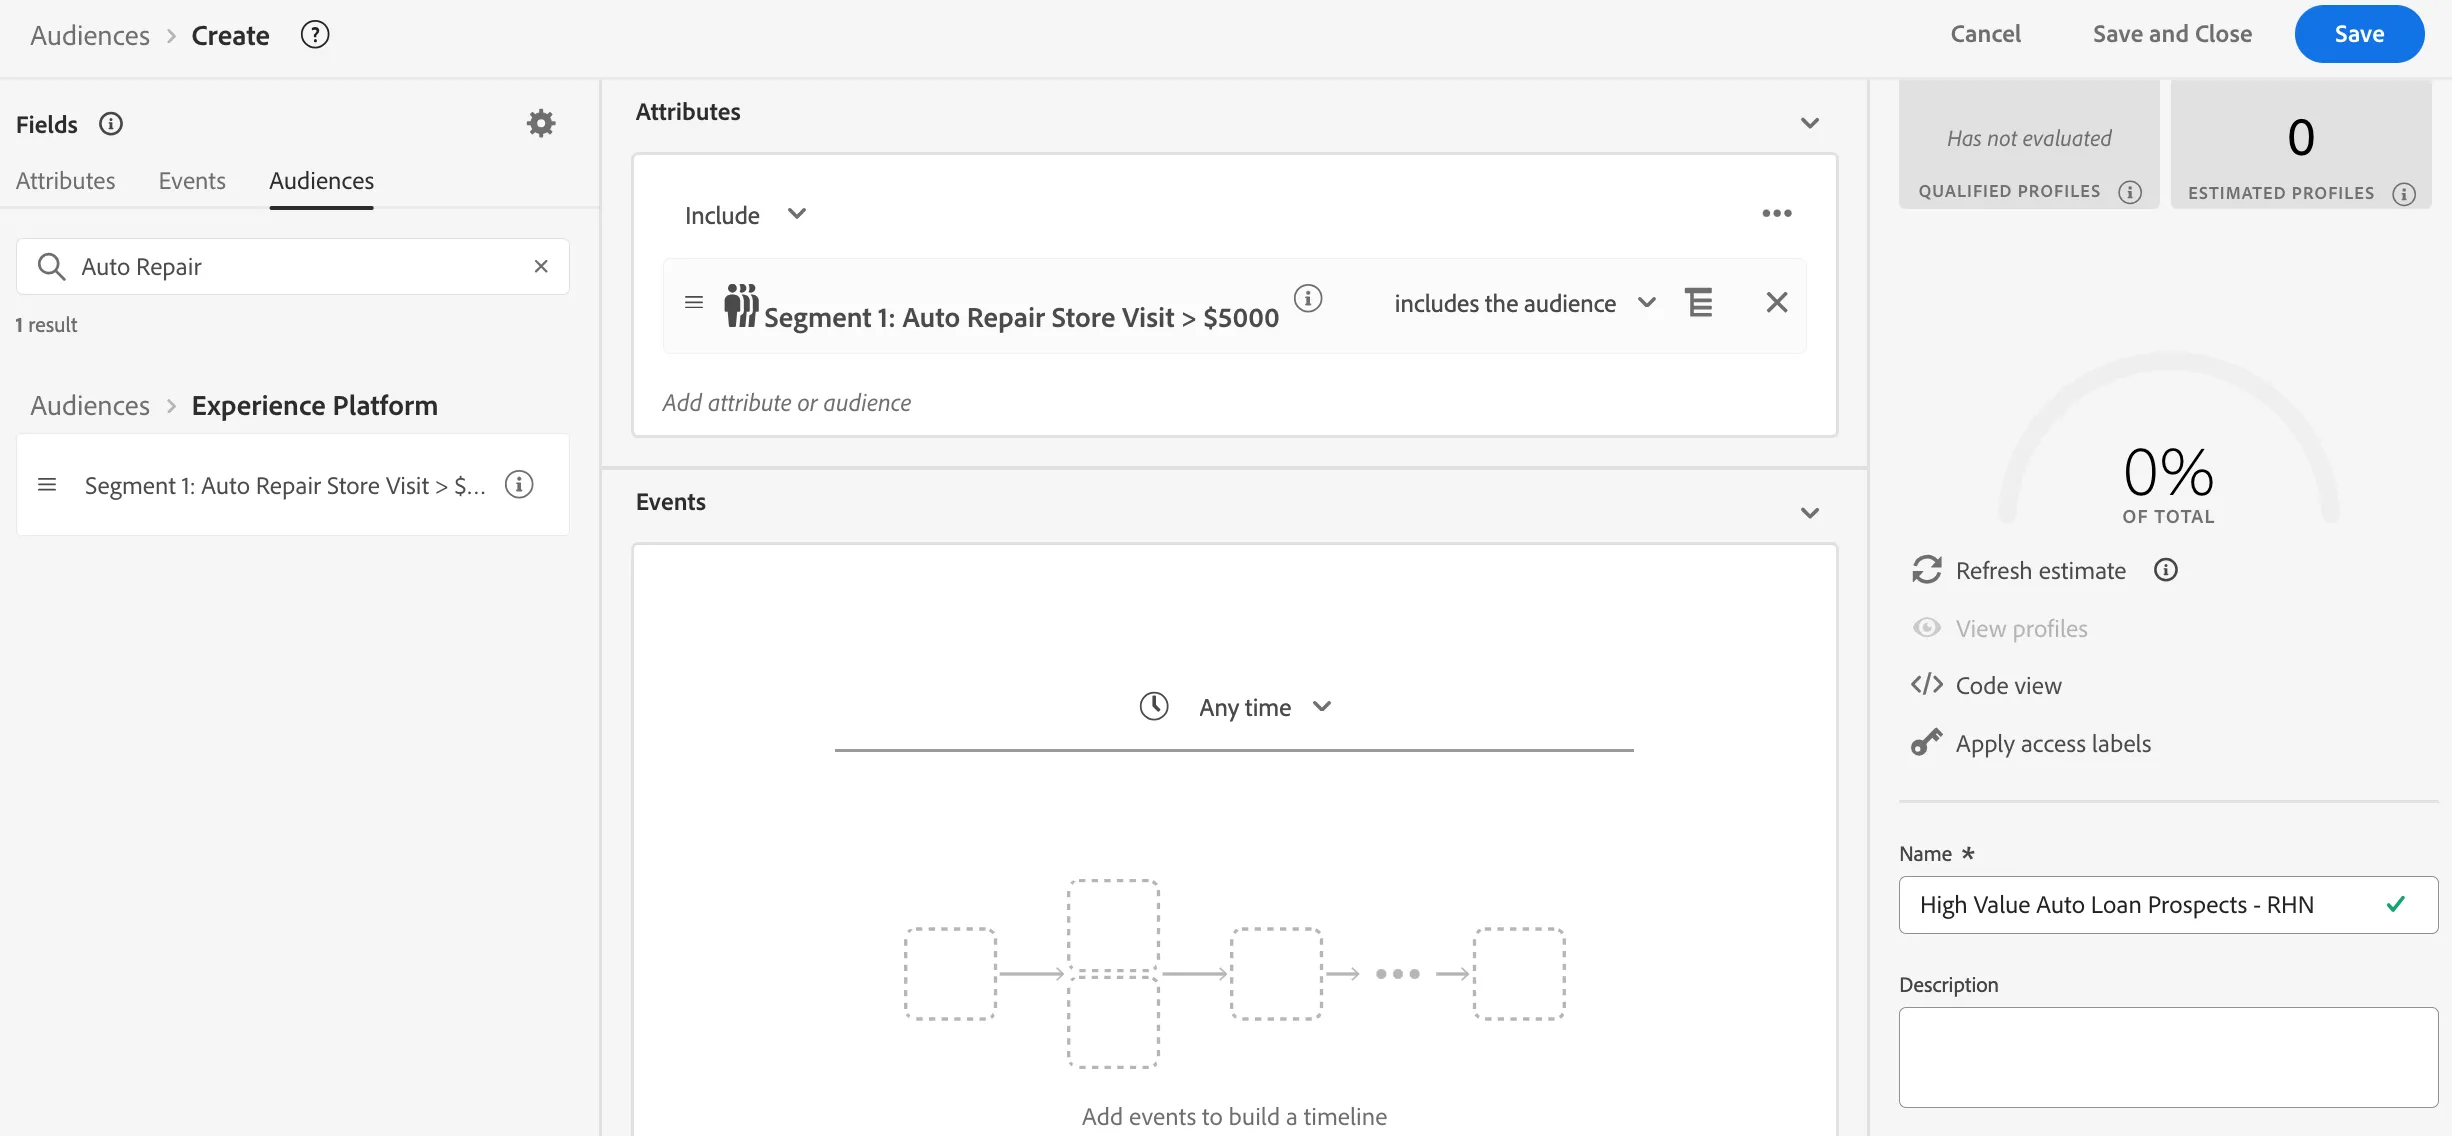Click Qualified Profiles info icon
The image size is (2452, 1136).
tap(2130, 192)
